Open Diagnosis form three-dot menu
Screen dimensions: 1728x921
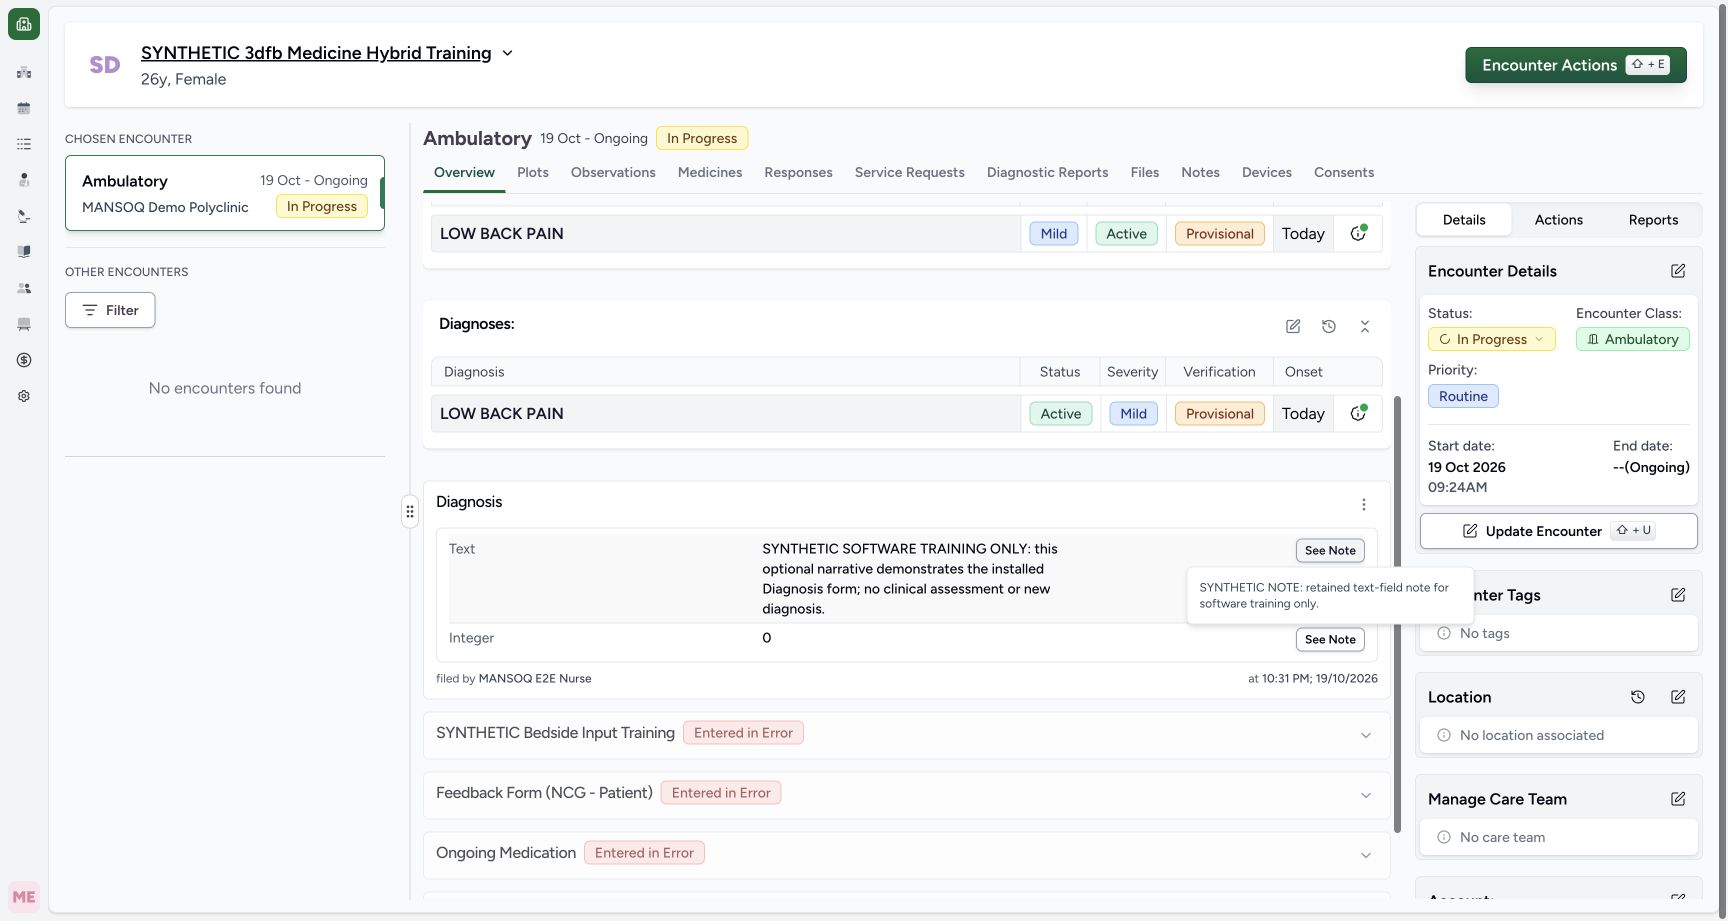pos(1364,504)
